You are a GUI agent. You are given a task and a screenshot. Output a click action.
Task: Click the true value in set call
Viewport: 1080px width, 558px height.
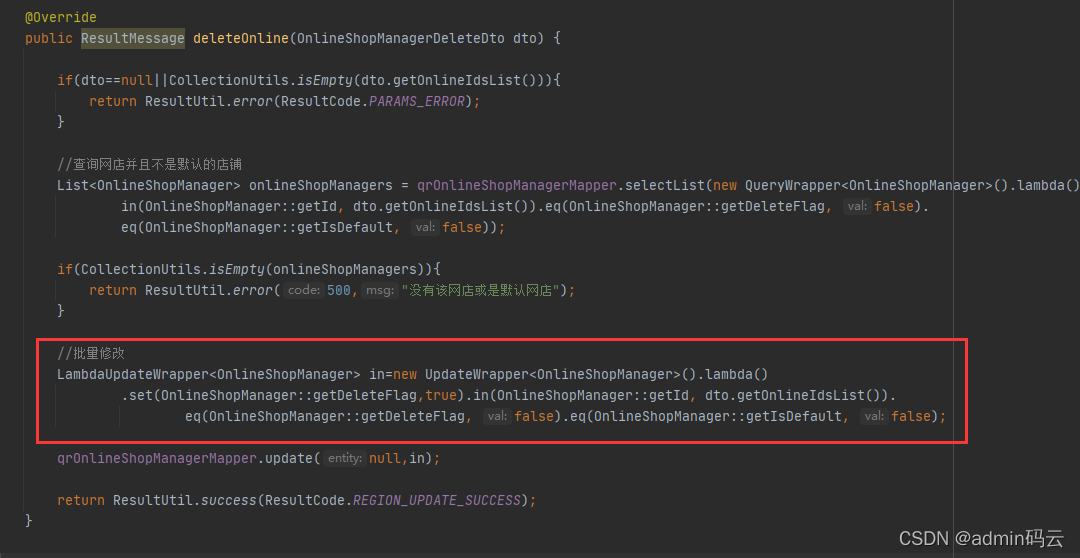coord(441,395)
